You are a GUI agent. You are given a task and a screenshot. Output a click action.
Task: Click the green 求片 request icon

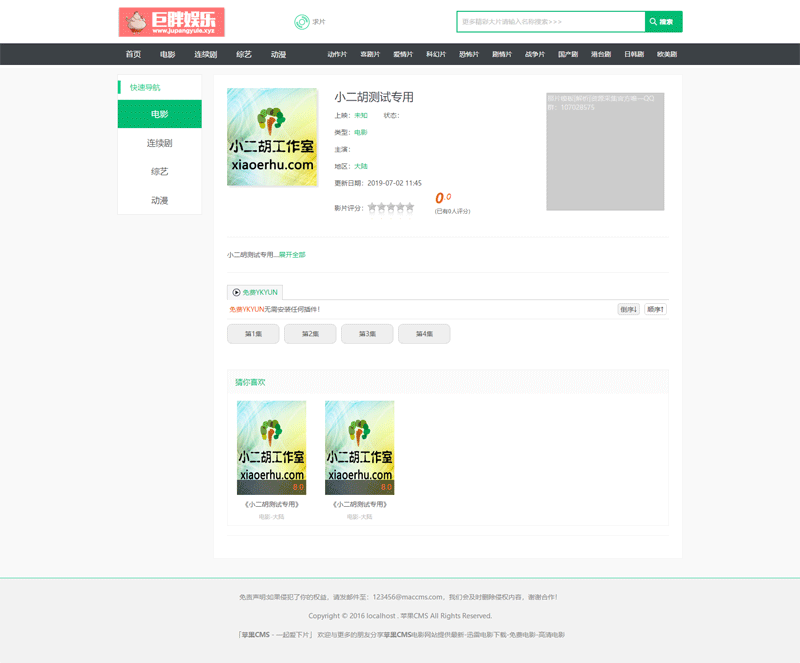click(301, 22)
